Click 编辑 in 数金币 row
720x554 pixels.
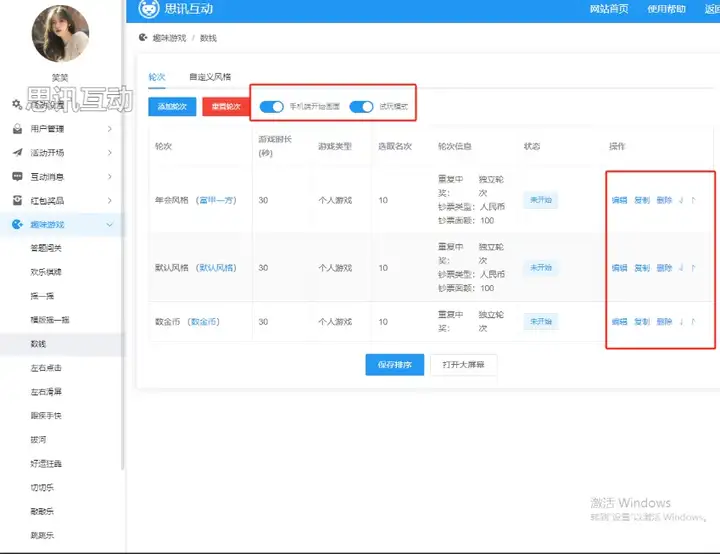point(619,322)
